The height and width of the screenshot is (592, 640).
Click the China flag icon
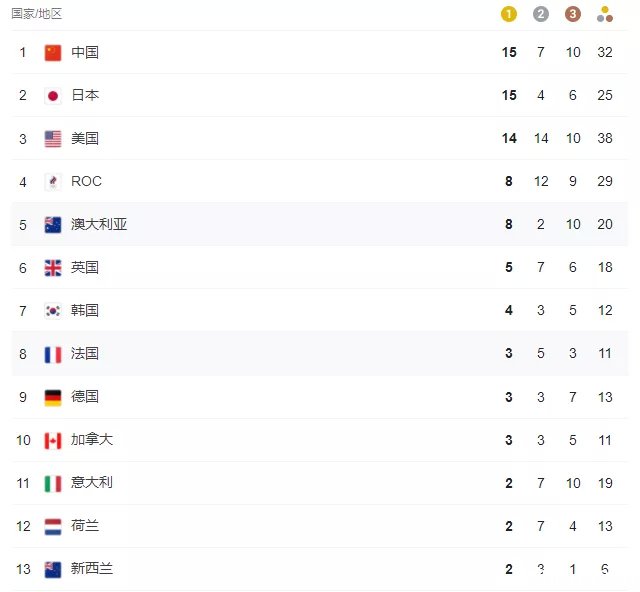pos(53,53)
